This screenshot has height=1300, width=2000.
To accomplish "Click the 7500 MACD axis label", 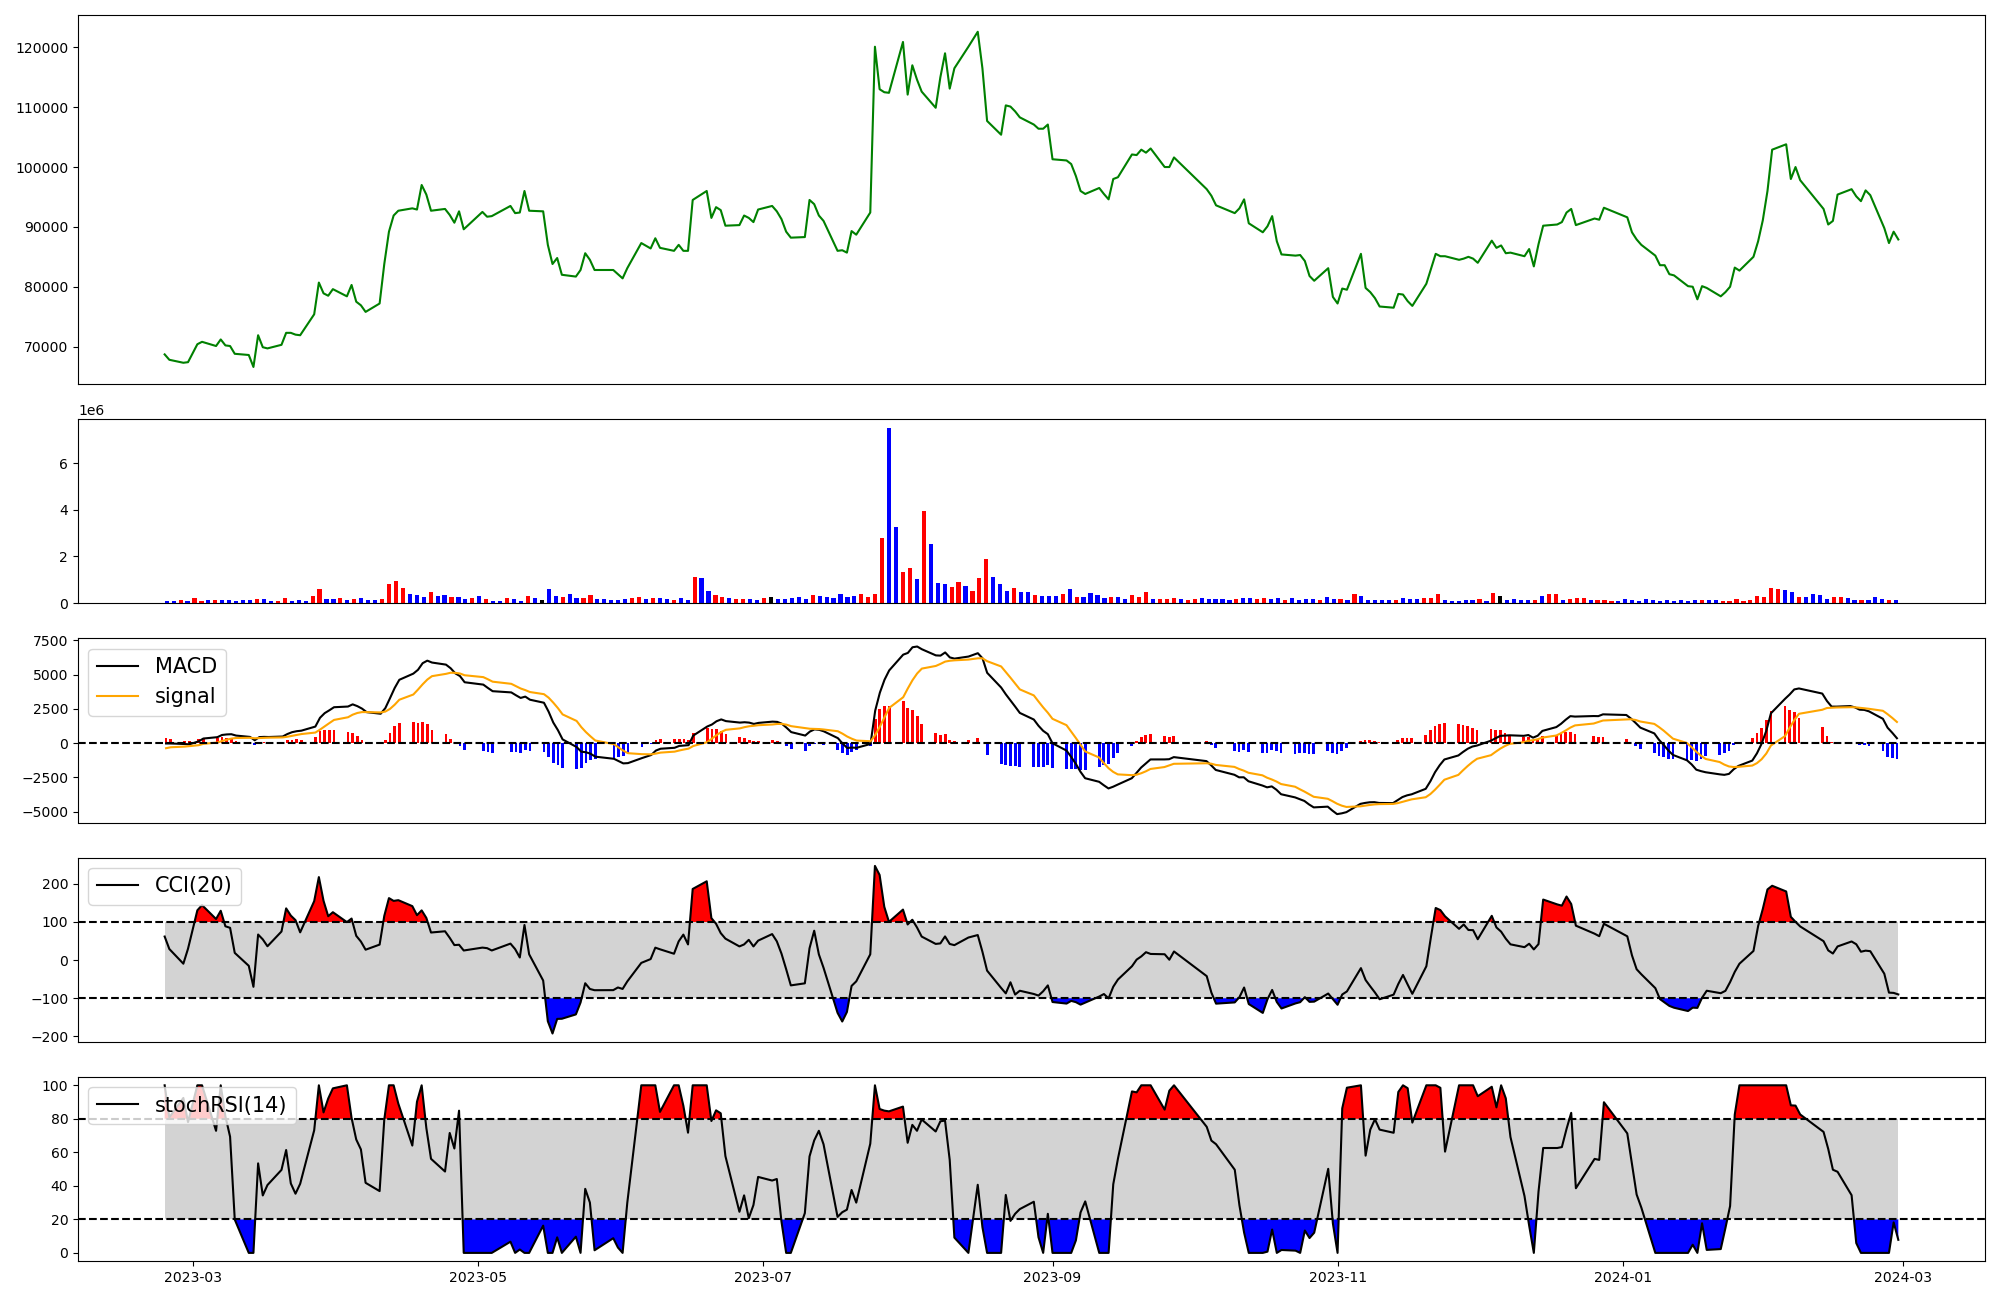I will tap(50, 641).
